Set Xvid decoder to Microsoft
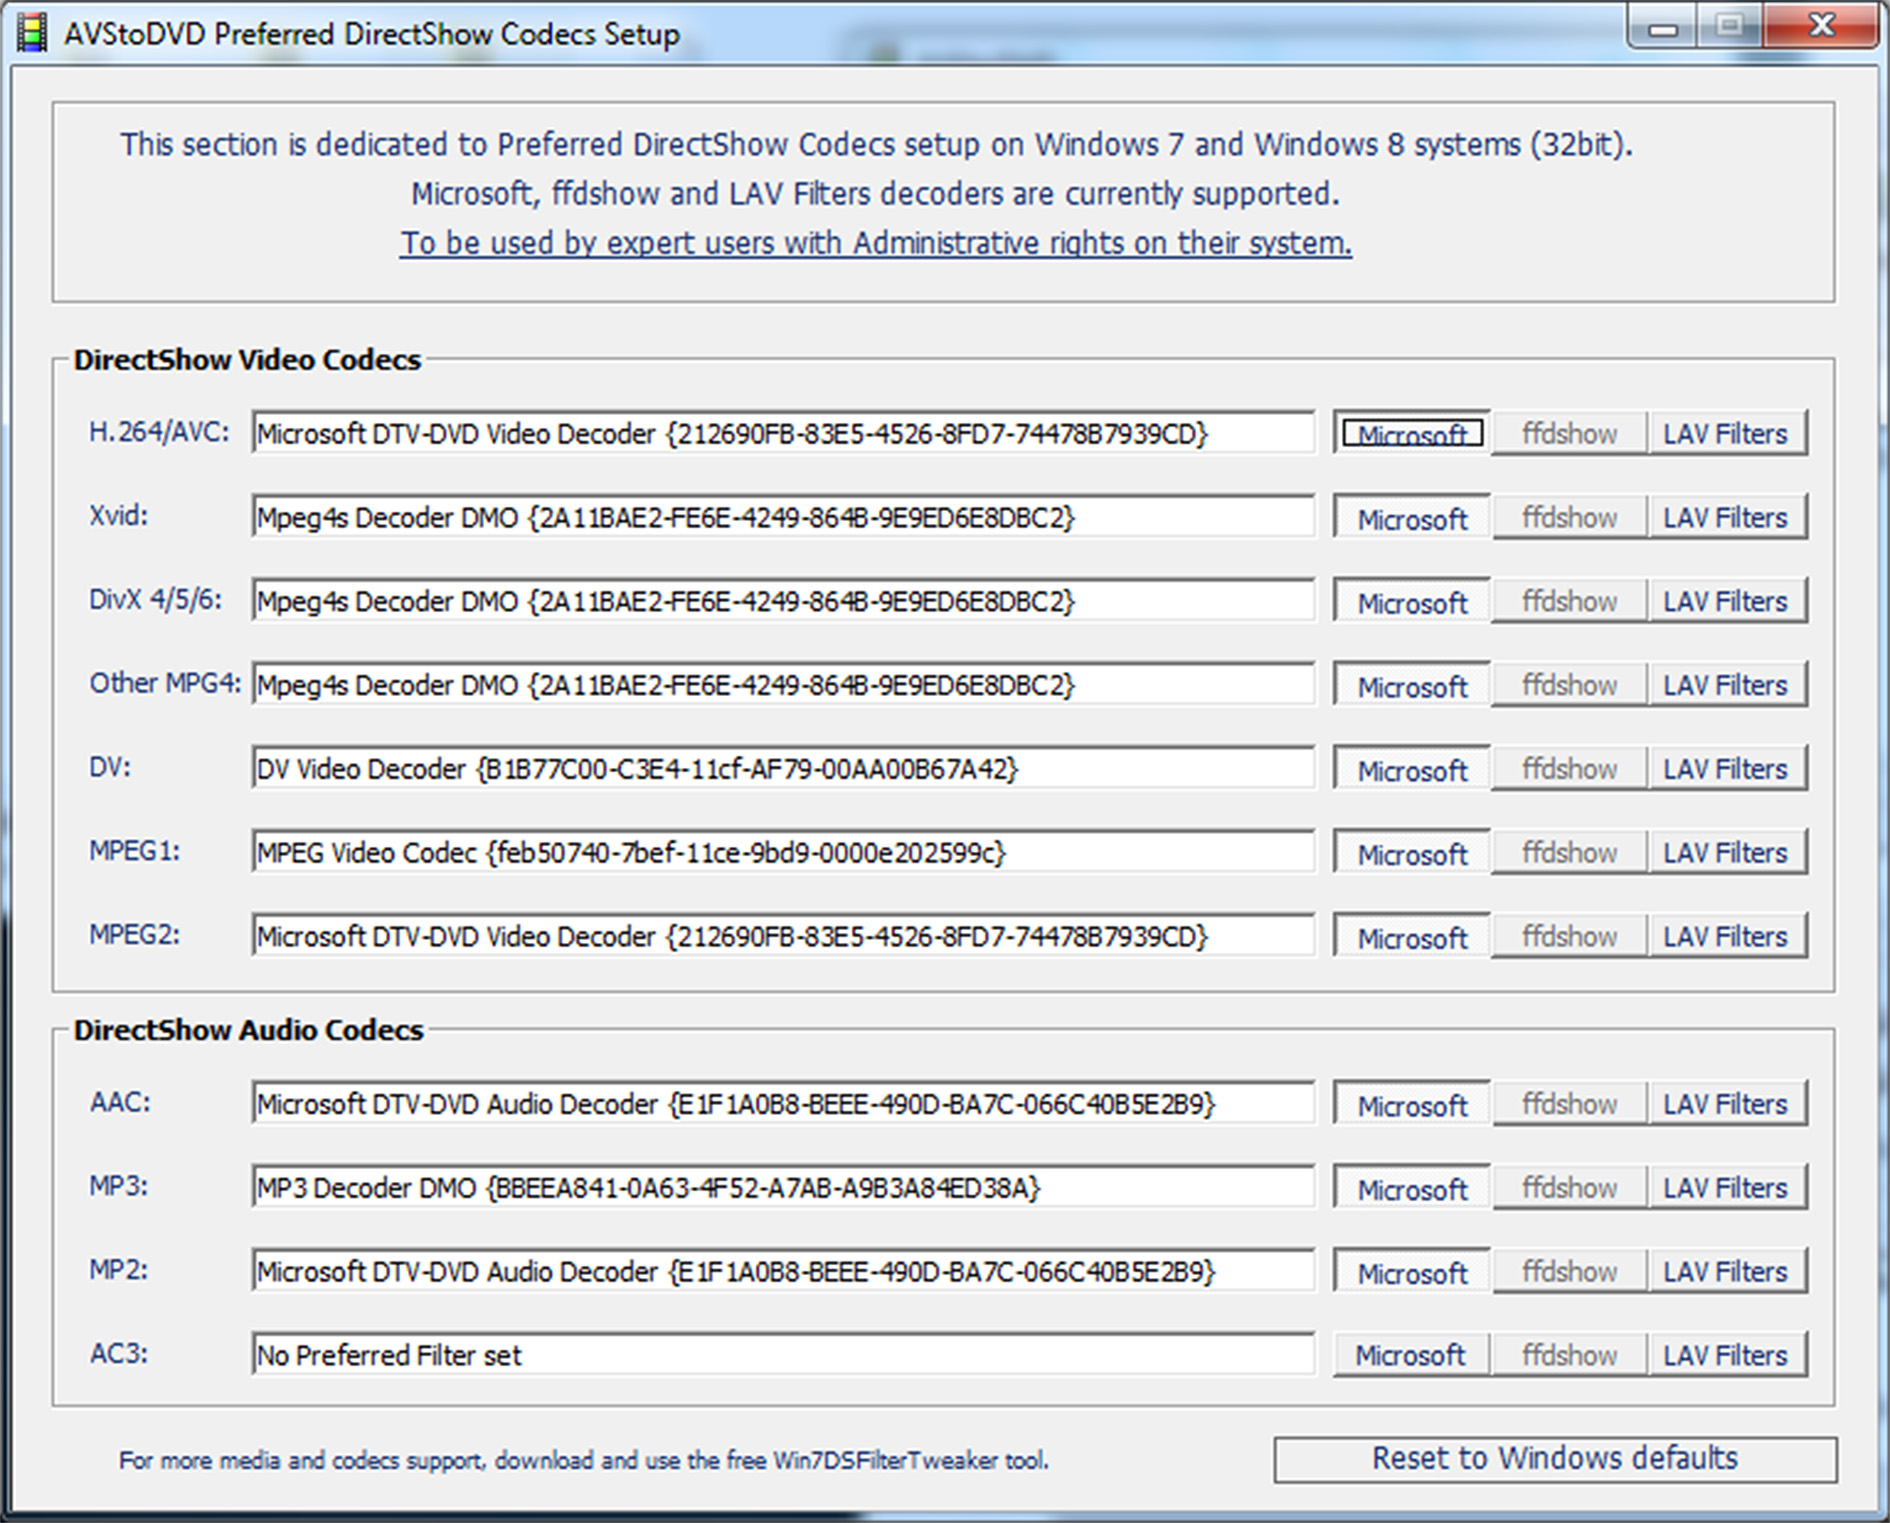 (x=1412, y=517)
